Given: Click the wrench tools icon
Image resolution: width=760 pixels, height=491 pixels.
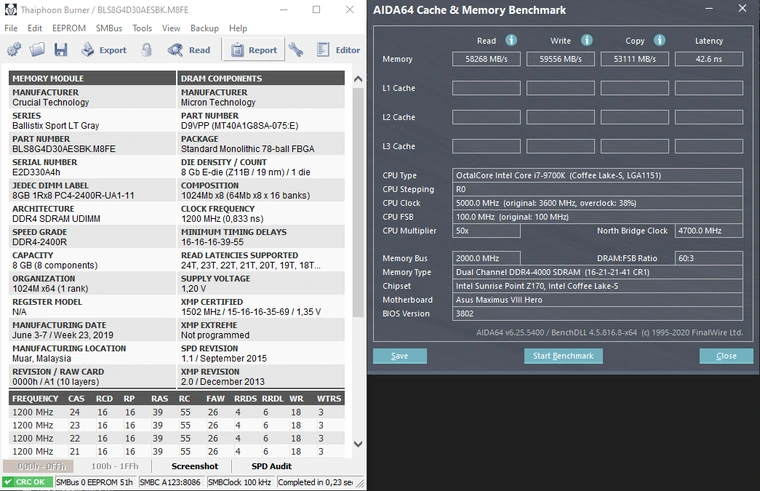Looking at the screenshot, I should pos(296,49).
